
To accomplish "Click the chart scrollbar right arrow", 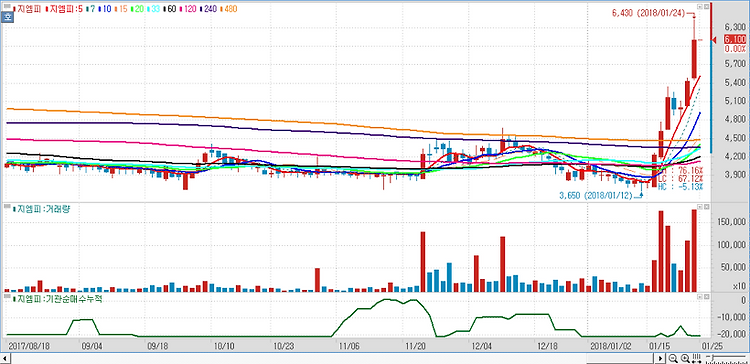I will (660, 358).
